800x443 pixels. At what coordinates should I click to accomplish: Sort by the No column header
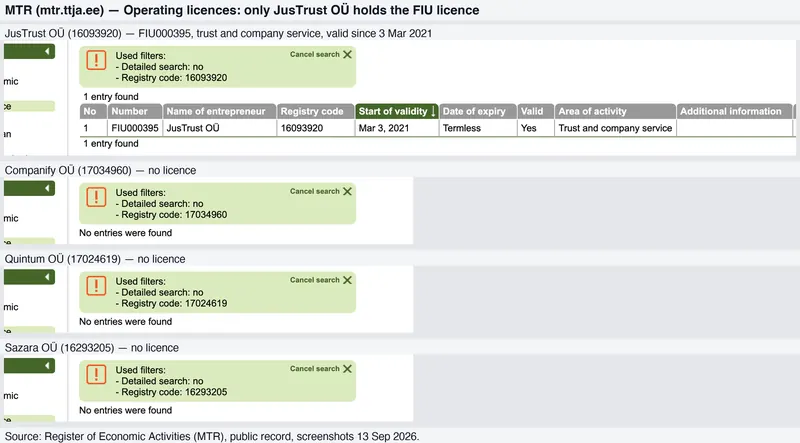tap(93, 111)
